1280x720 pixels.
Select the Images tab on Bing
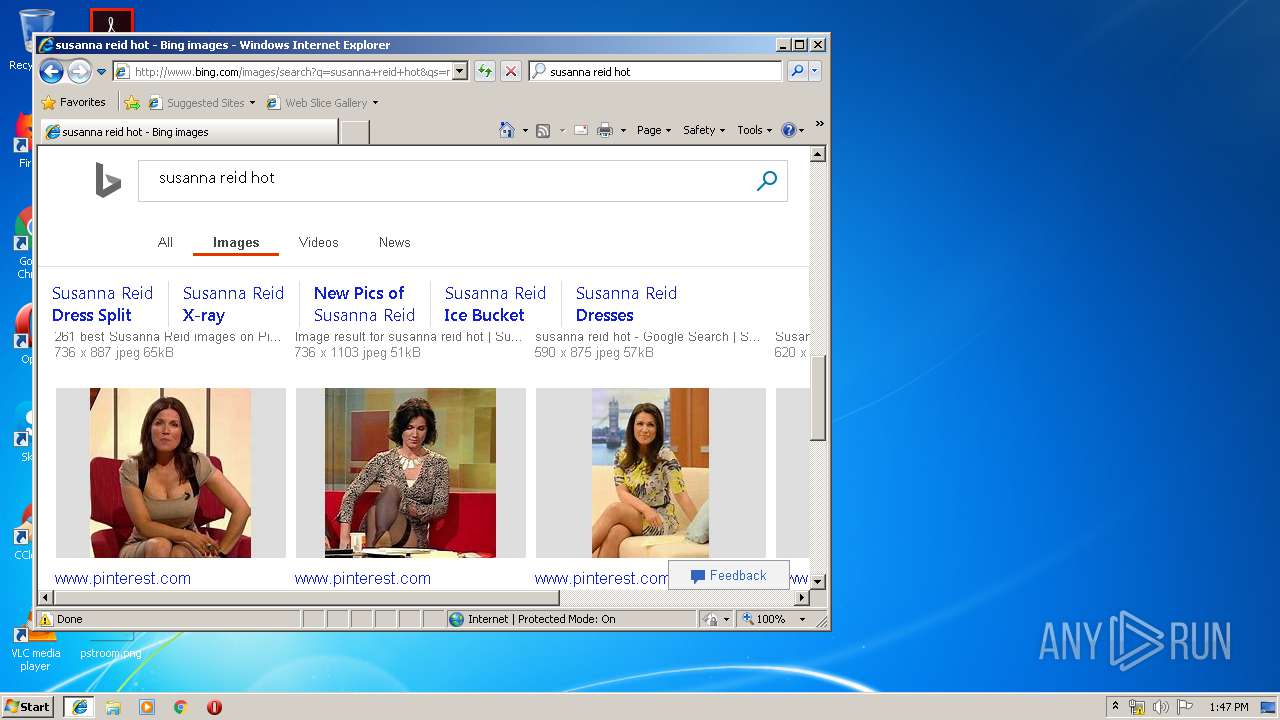[x=236, y=242]
